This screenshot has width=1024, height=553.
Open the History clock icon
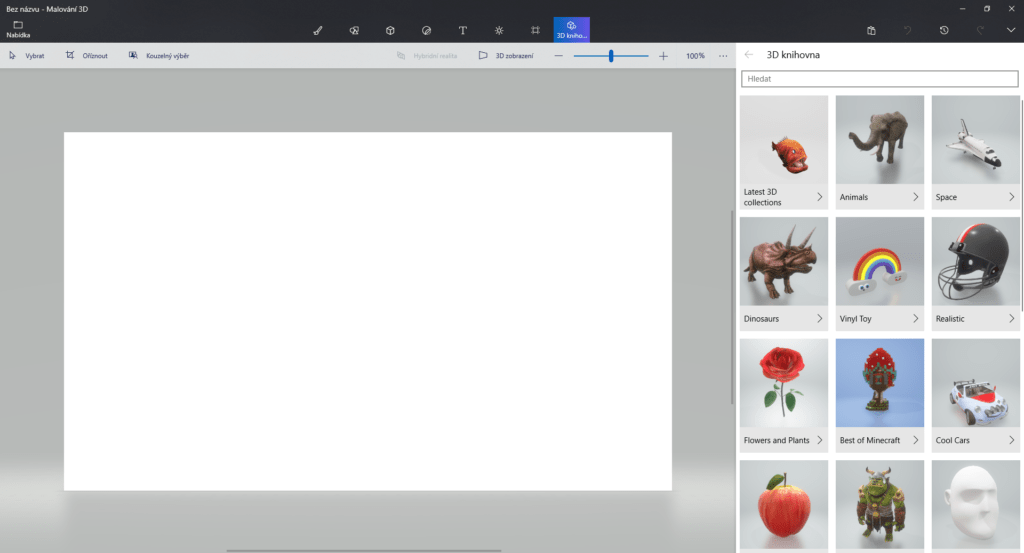pos(944,30)
